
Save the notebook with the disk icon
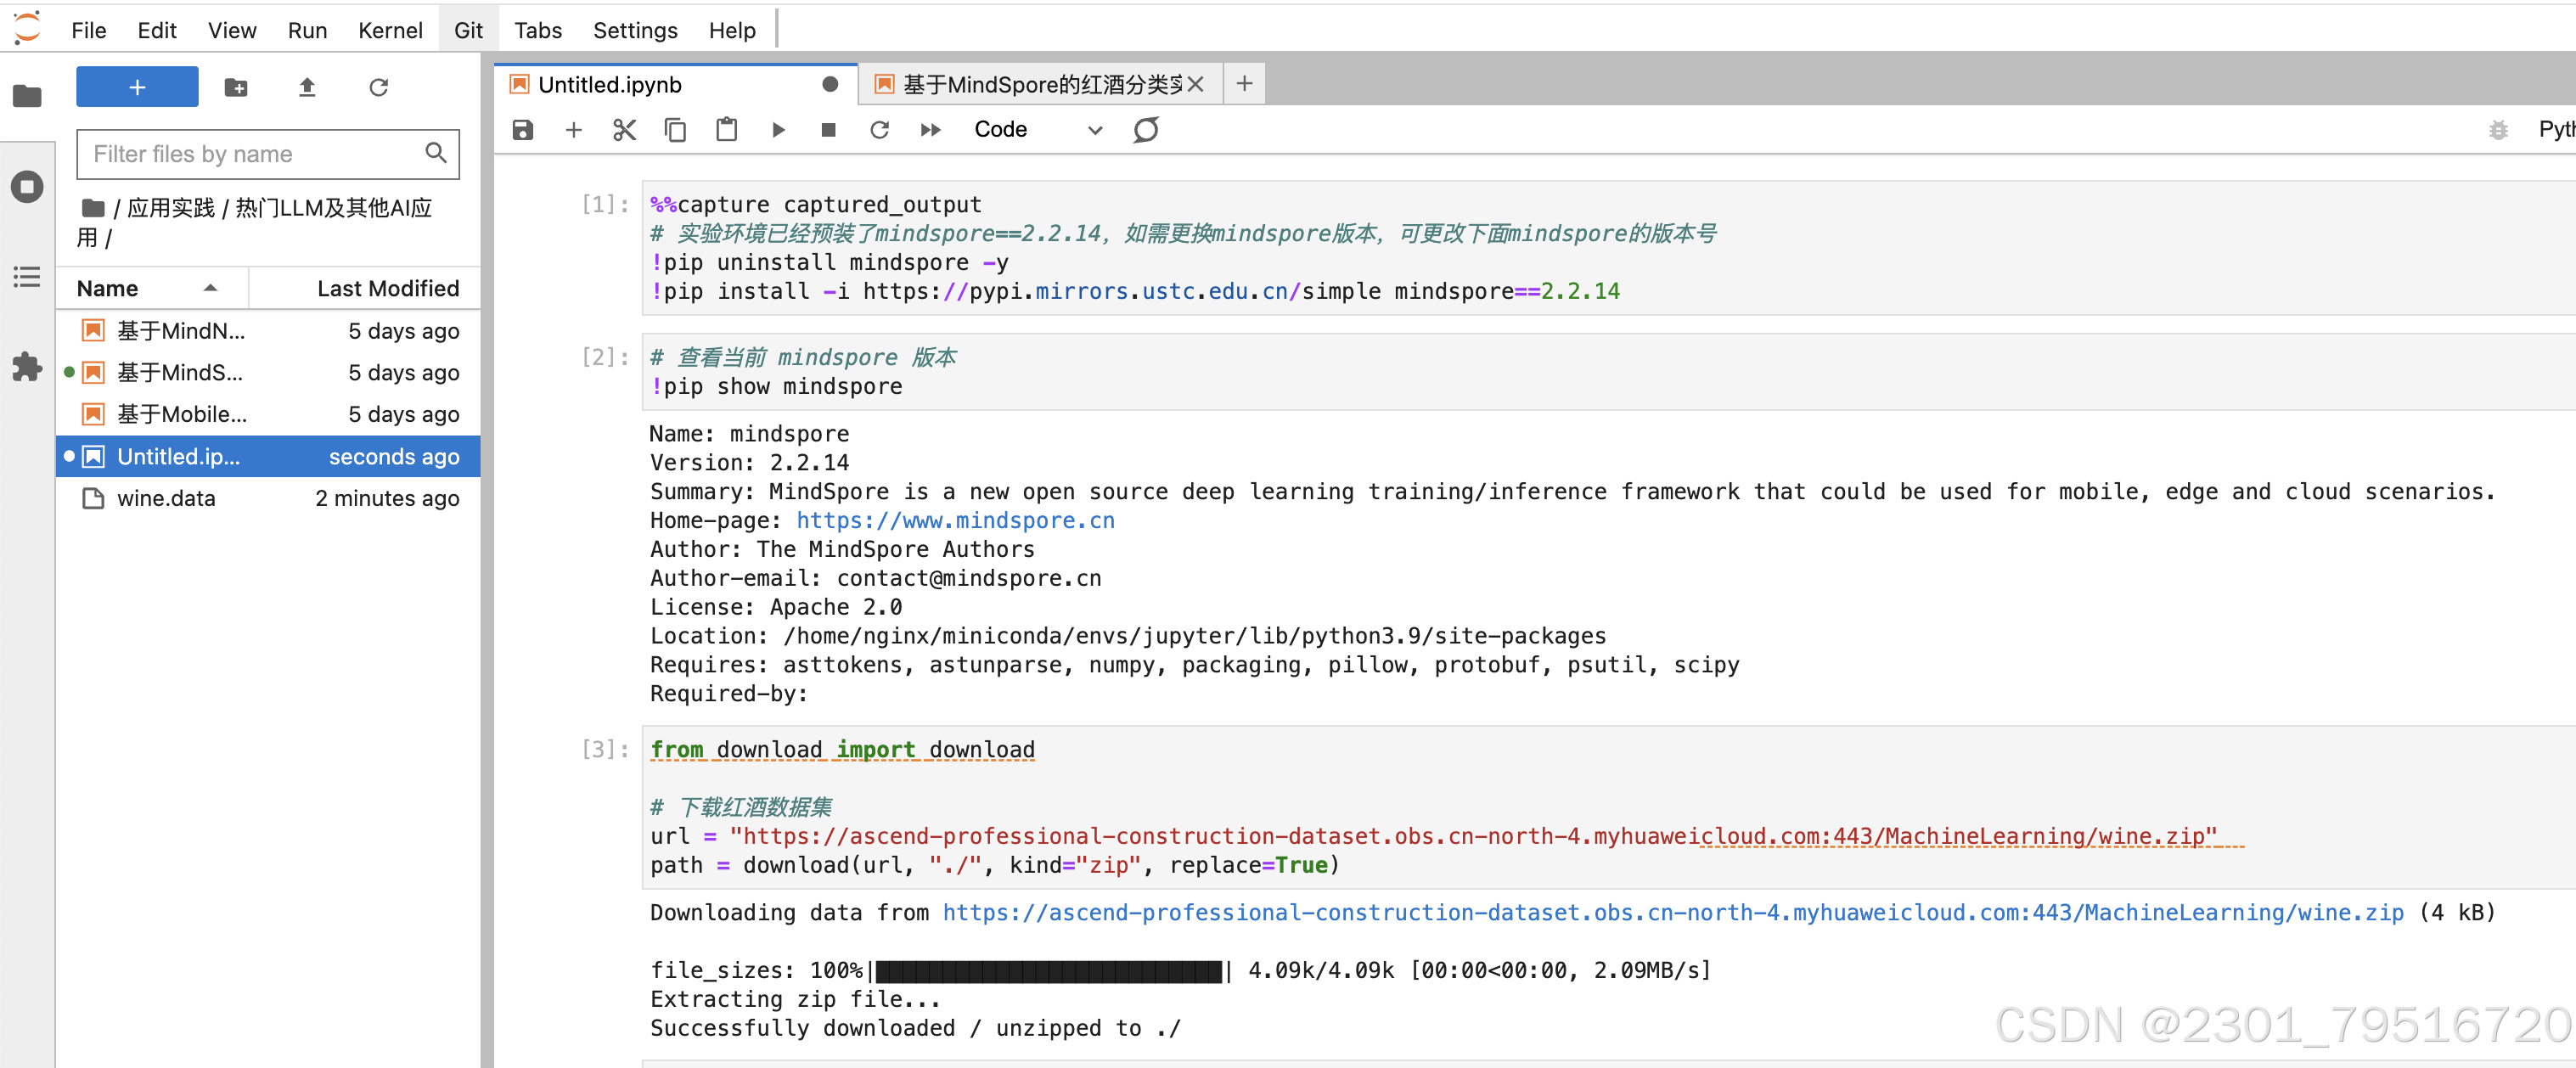pos(523,130)
